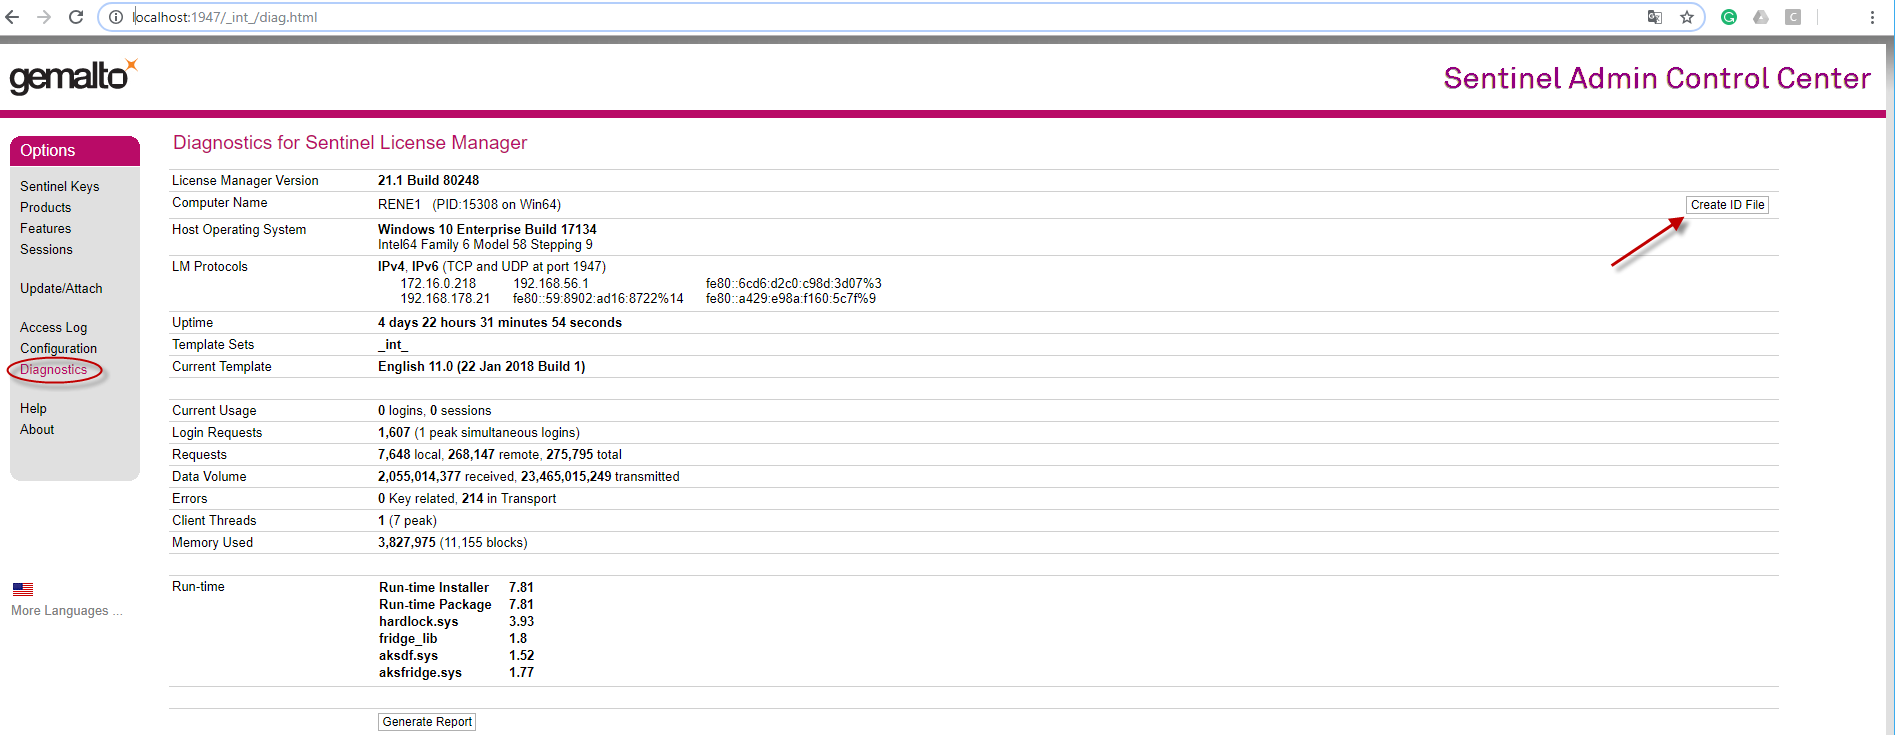Click the Generate Report button
This screenshot has height=735, width=1895.
[x=427, y=722]
